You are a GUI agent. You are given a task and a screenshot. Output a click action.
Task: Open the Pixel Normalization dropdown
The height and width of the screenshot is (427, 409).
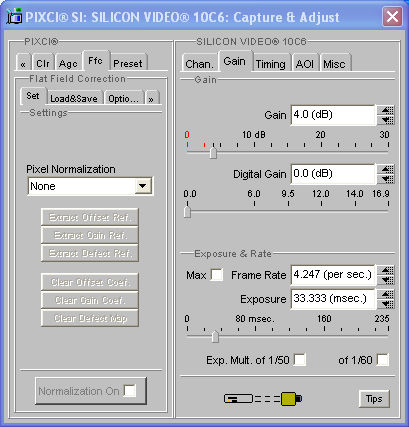(x=143, y=186)
